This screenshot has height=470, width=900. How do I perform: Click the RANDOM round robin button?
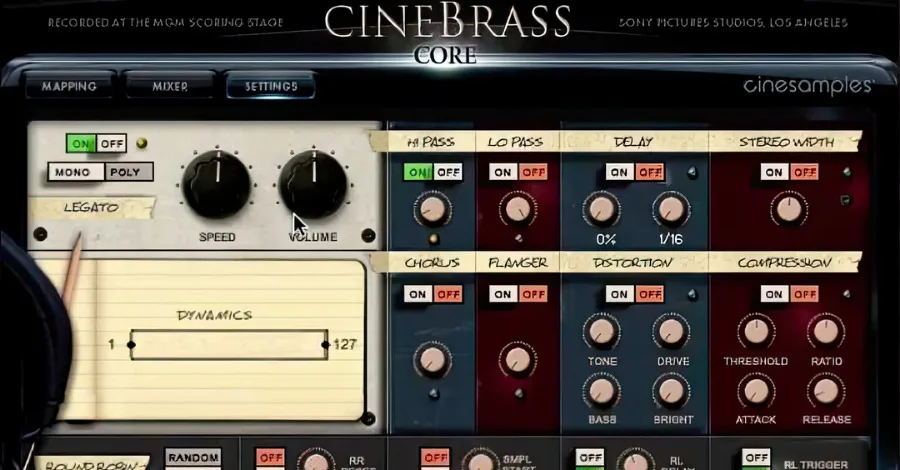tap(193, 457)
